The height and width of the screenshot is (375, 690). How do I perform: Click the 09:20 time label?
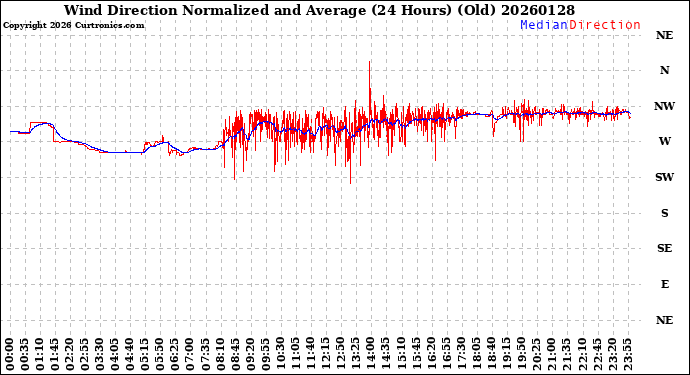tap(251, 354)
